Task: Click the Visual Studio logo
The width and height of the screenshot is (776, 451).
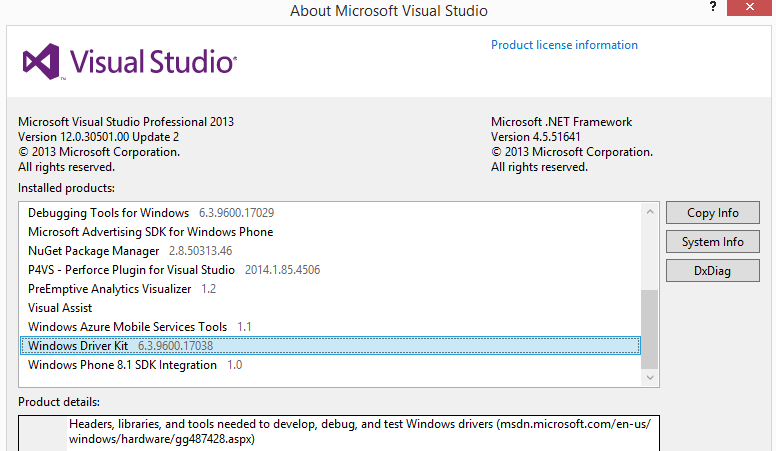Action: click(130, 62)
